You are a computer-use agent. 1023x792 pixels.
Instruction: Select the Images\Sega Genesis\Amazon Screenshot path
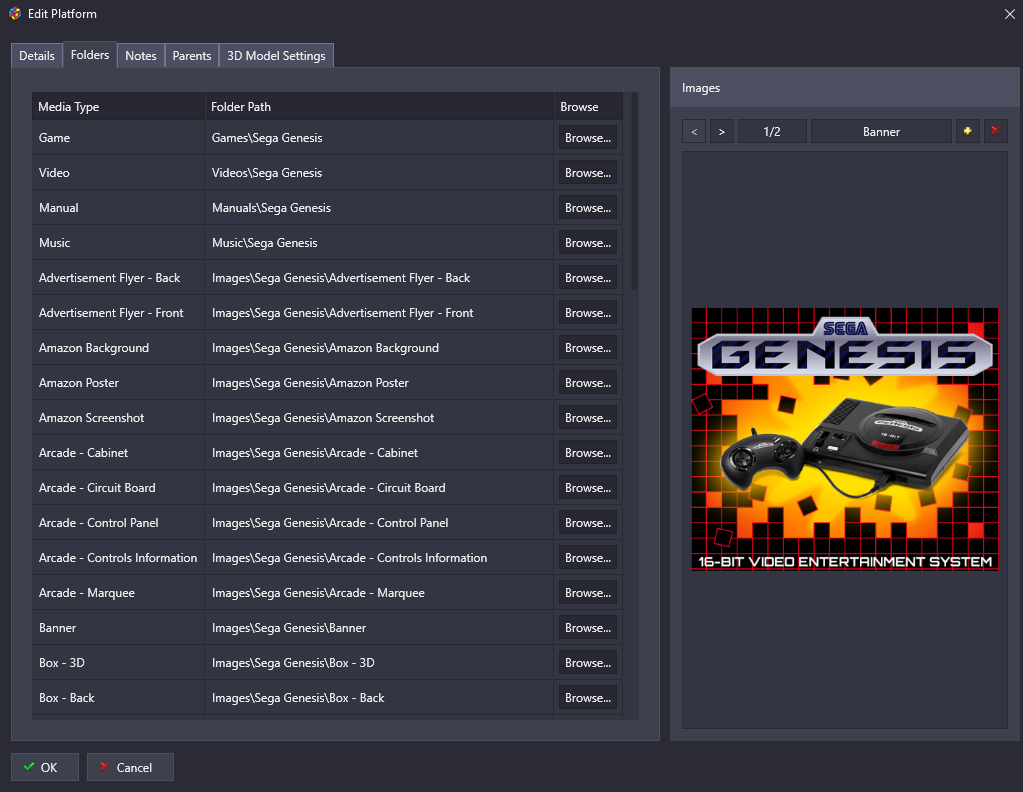pyautogui.click(x=379, y=418)
